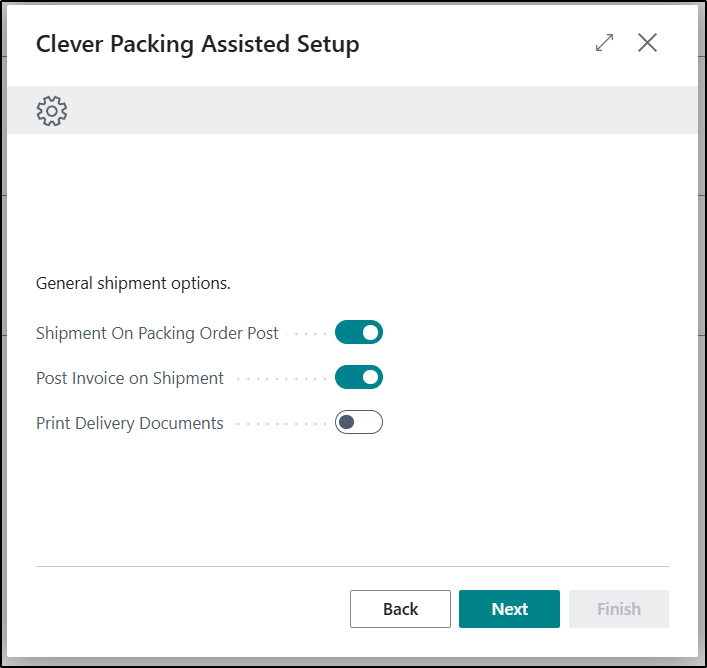Image resolution: width=707 pixels, height=668 pixels.
Task: Proceed with the Next button
Action: [509, 609]
